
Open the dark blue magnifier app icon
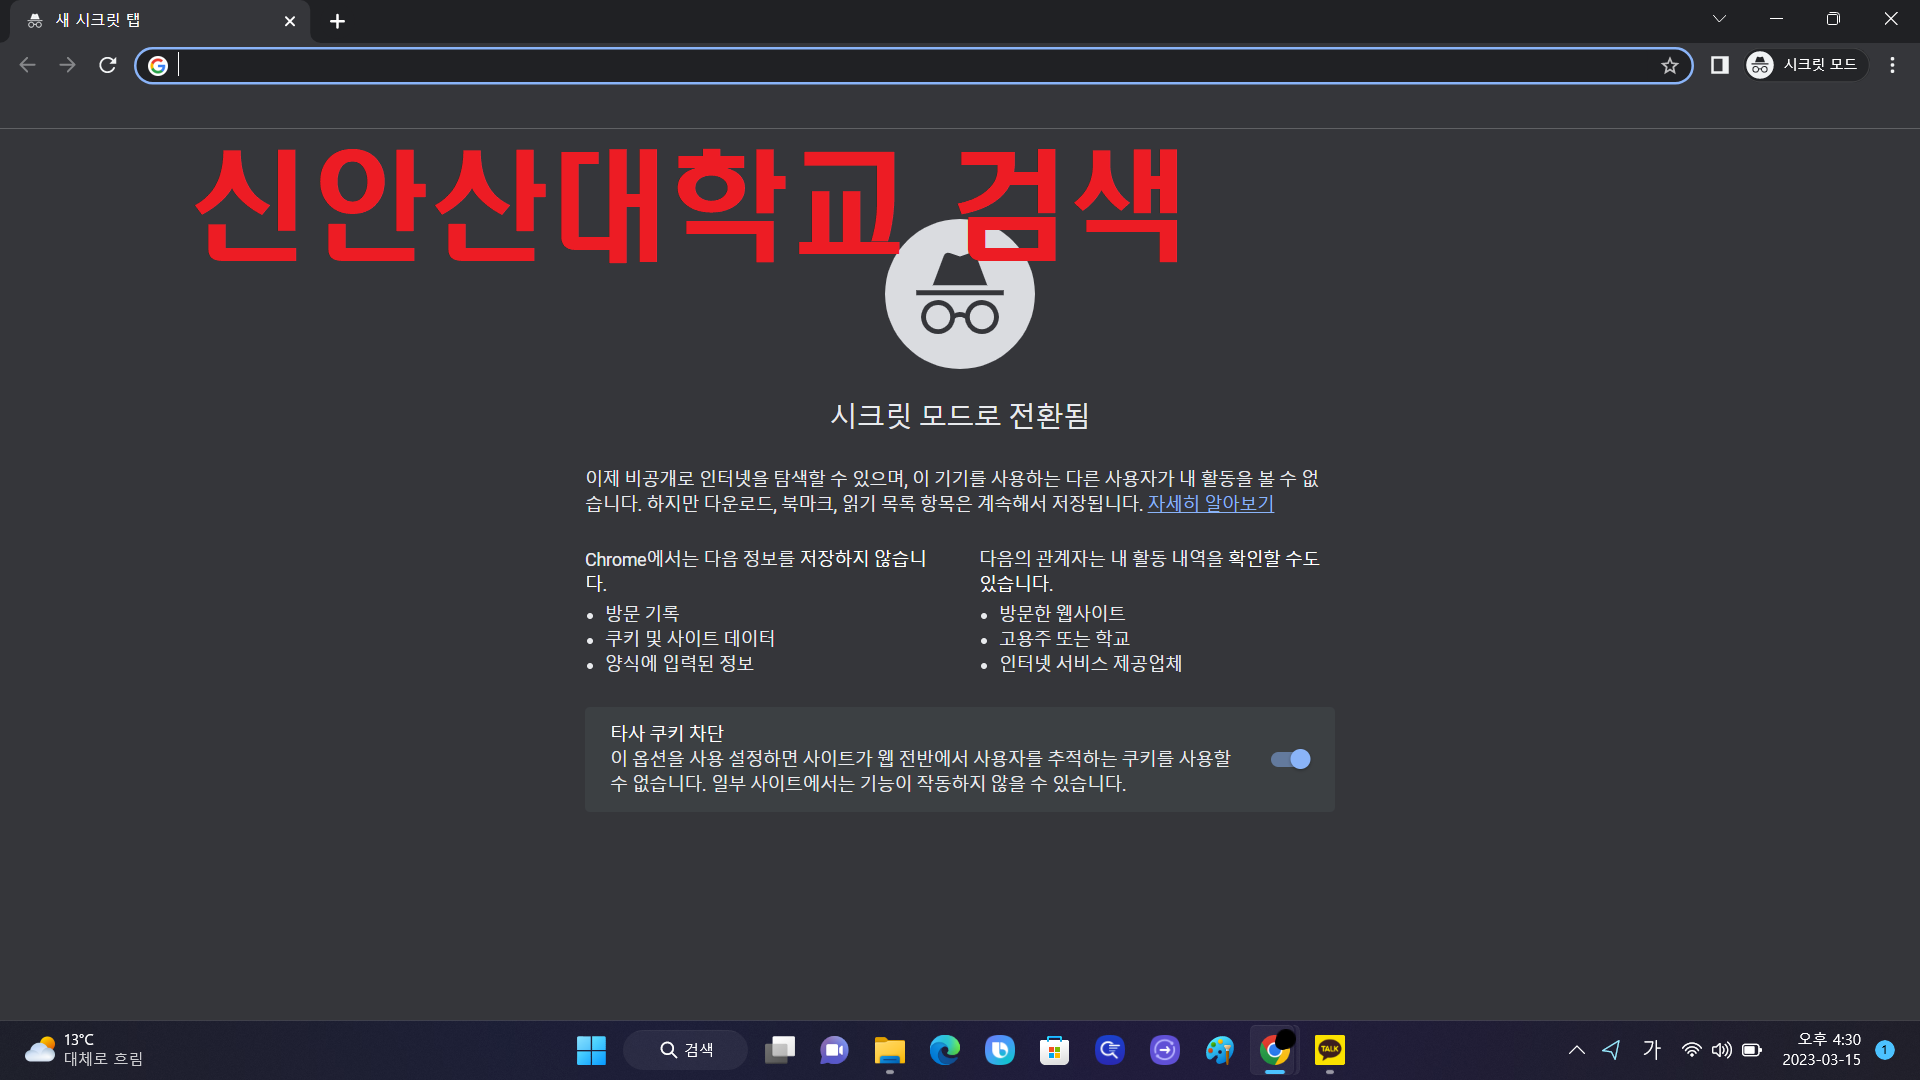1109,1050
